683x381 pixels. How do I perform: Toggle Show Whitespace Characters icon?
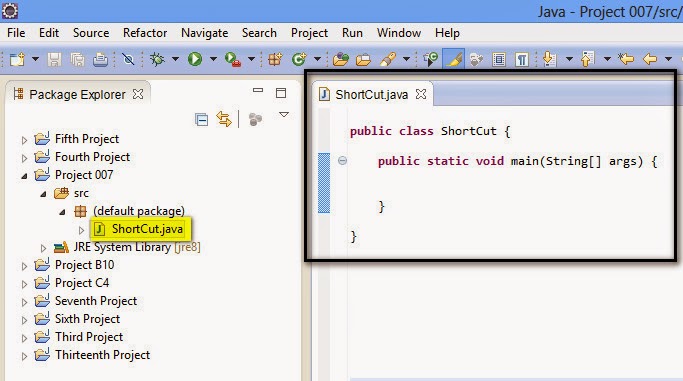coord(521,59)
